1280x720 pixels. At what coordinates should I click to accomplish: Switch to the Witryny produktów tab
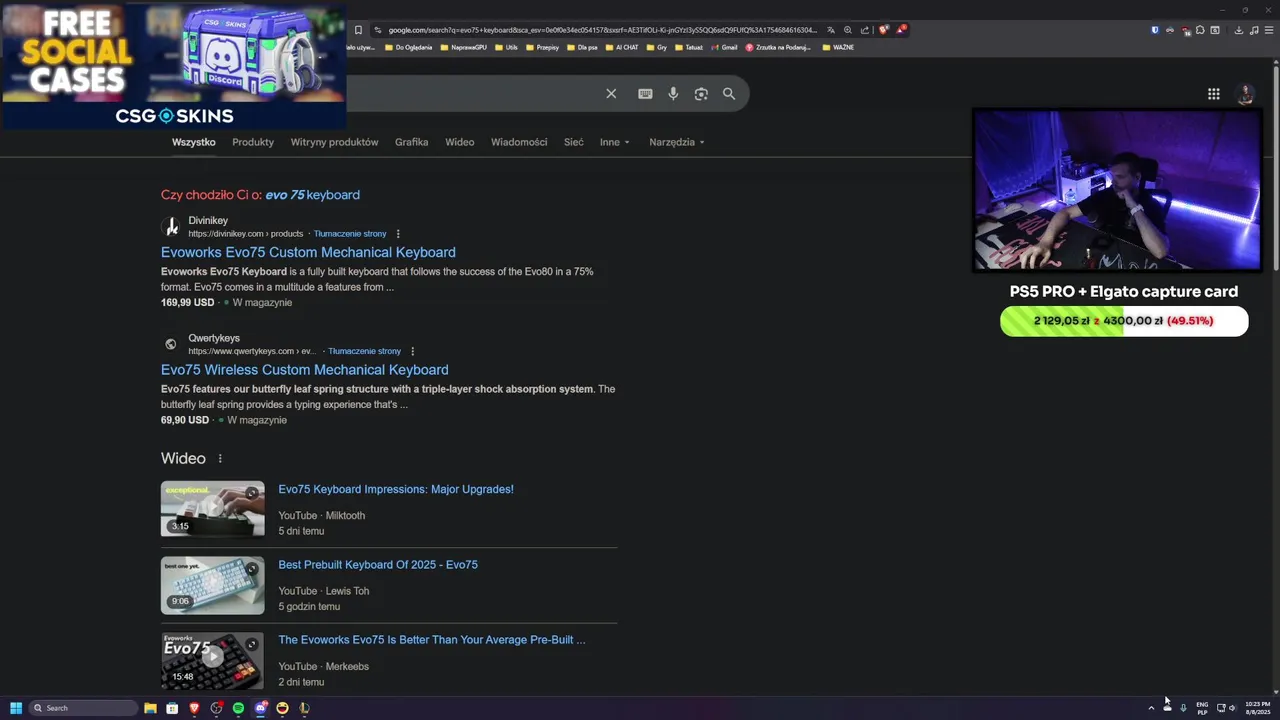(334, 142)
